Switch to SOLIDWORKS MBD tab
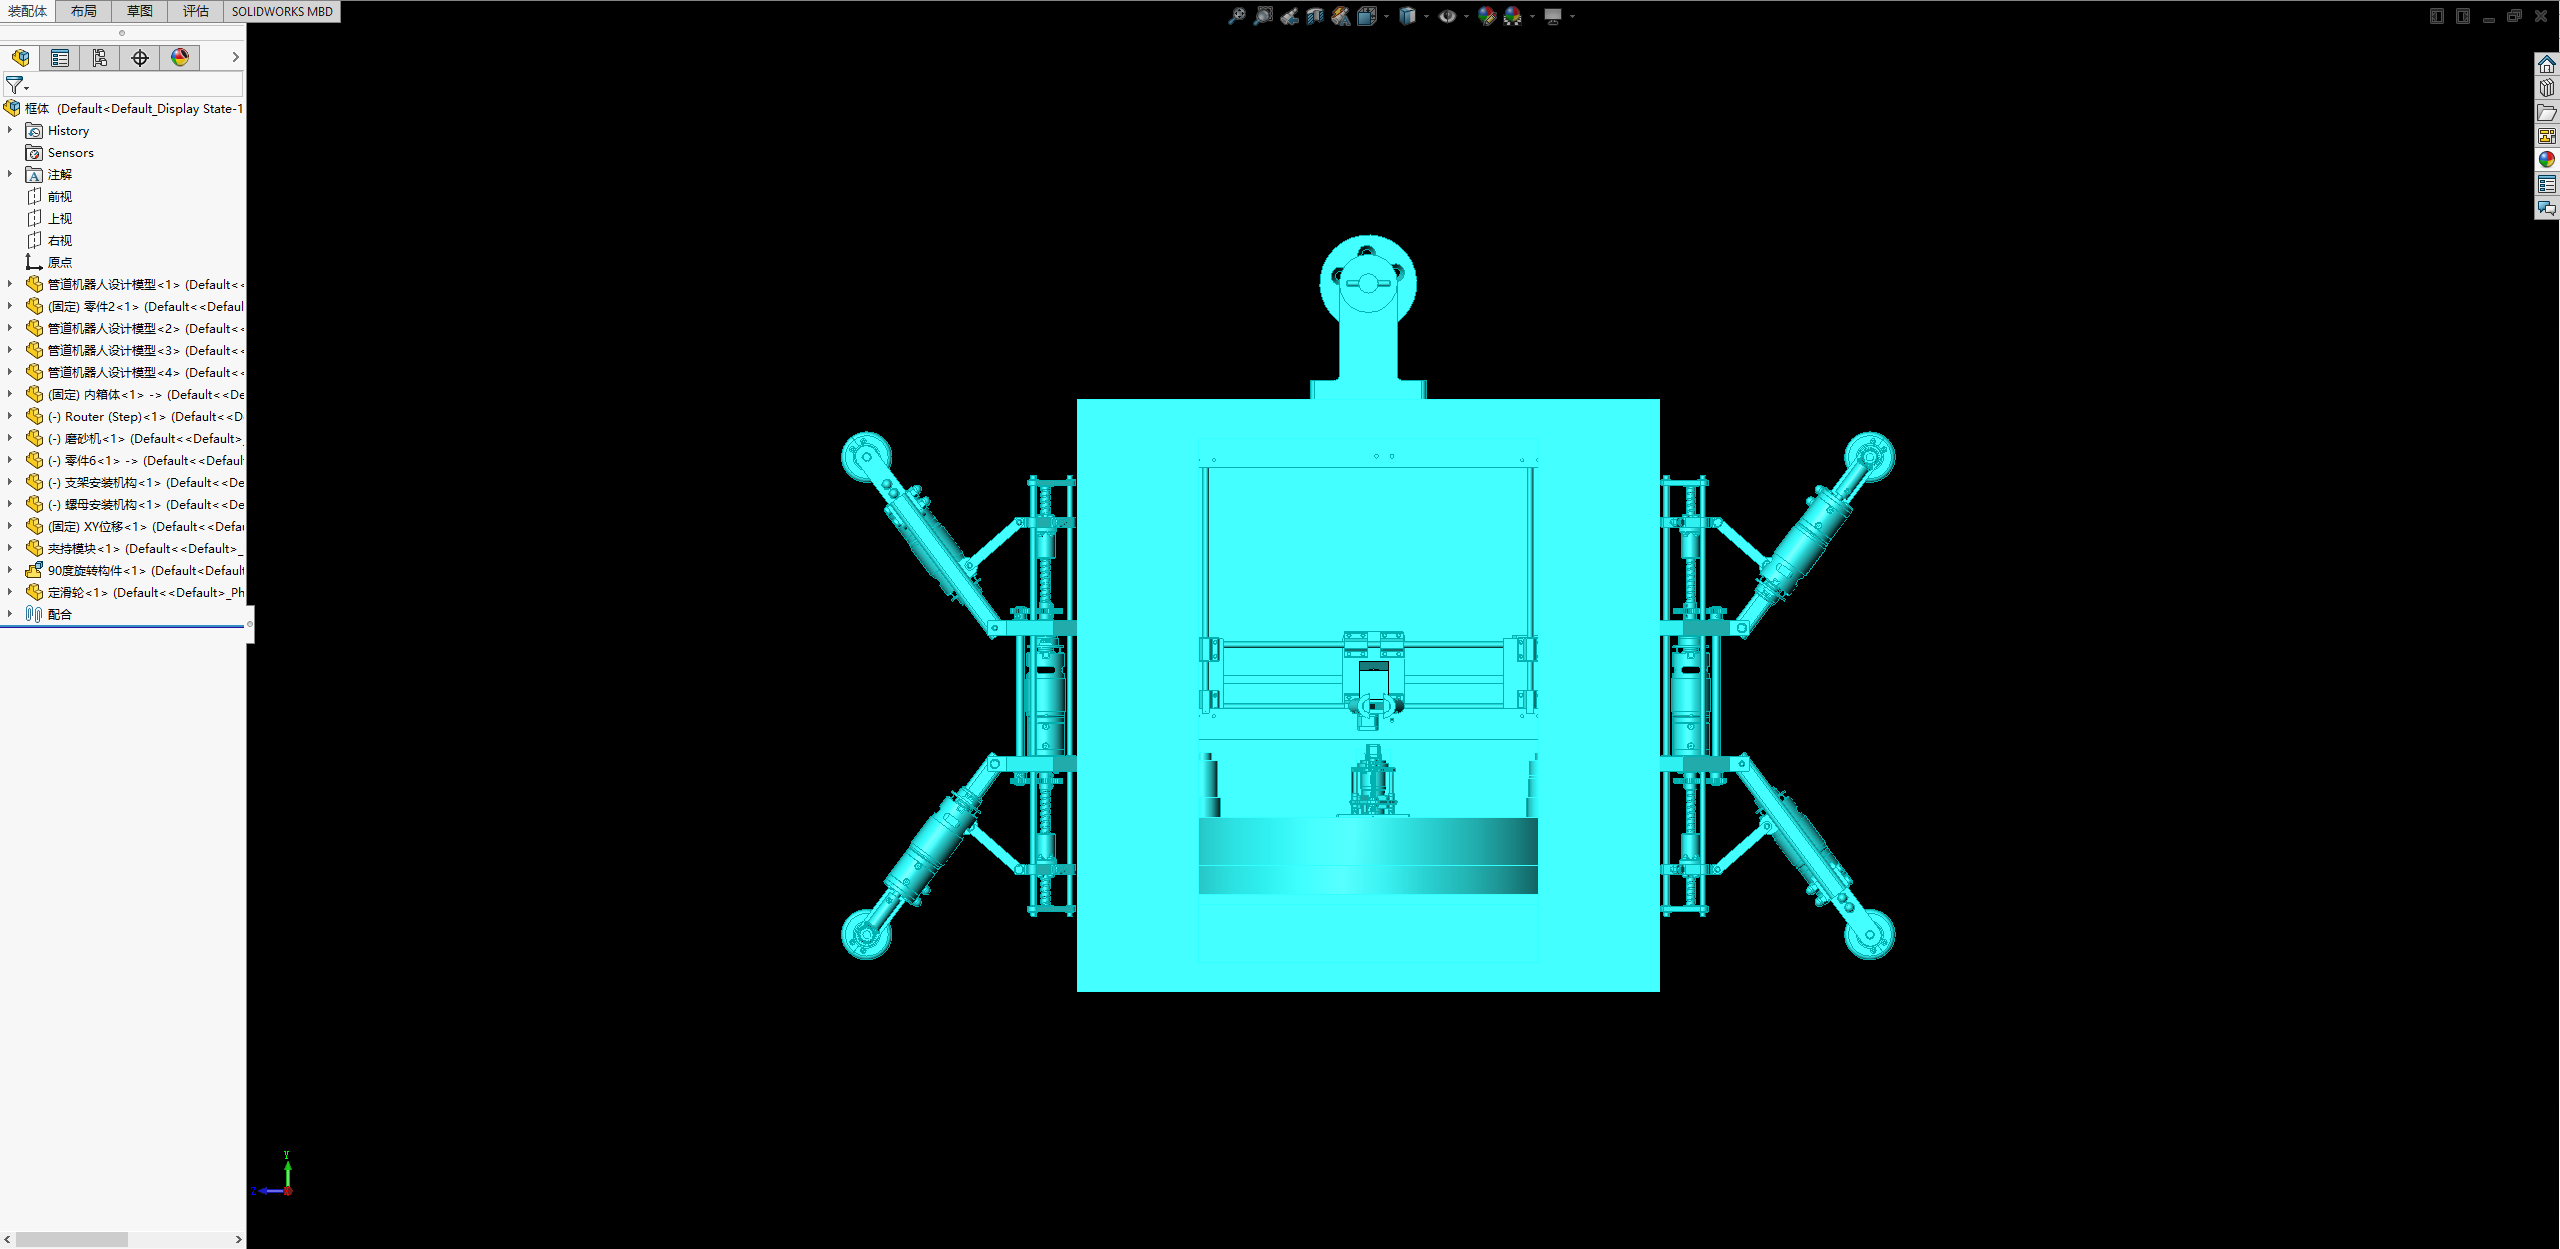This screenshot has width=2560, height=1249. point(282,11)
